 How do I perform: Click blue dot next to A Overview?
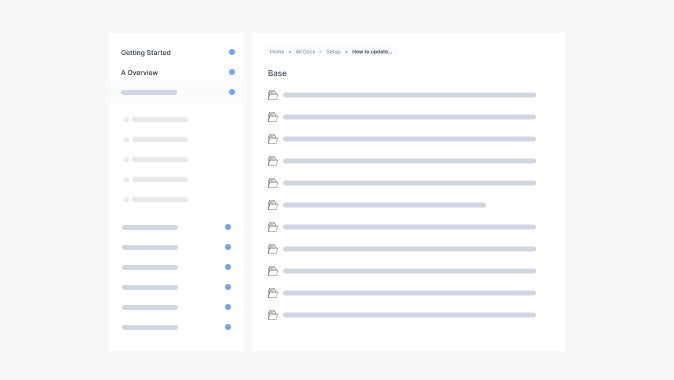[232, 72]
